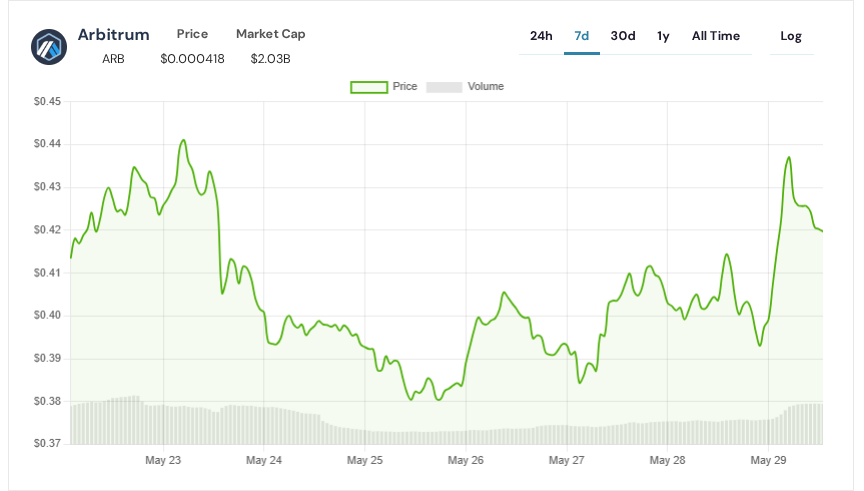The image size is (864, 491).
Task: Click the May 23 x-axis label
Action: [163, 460]
